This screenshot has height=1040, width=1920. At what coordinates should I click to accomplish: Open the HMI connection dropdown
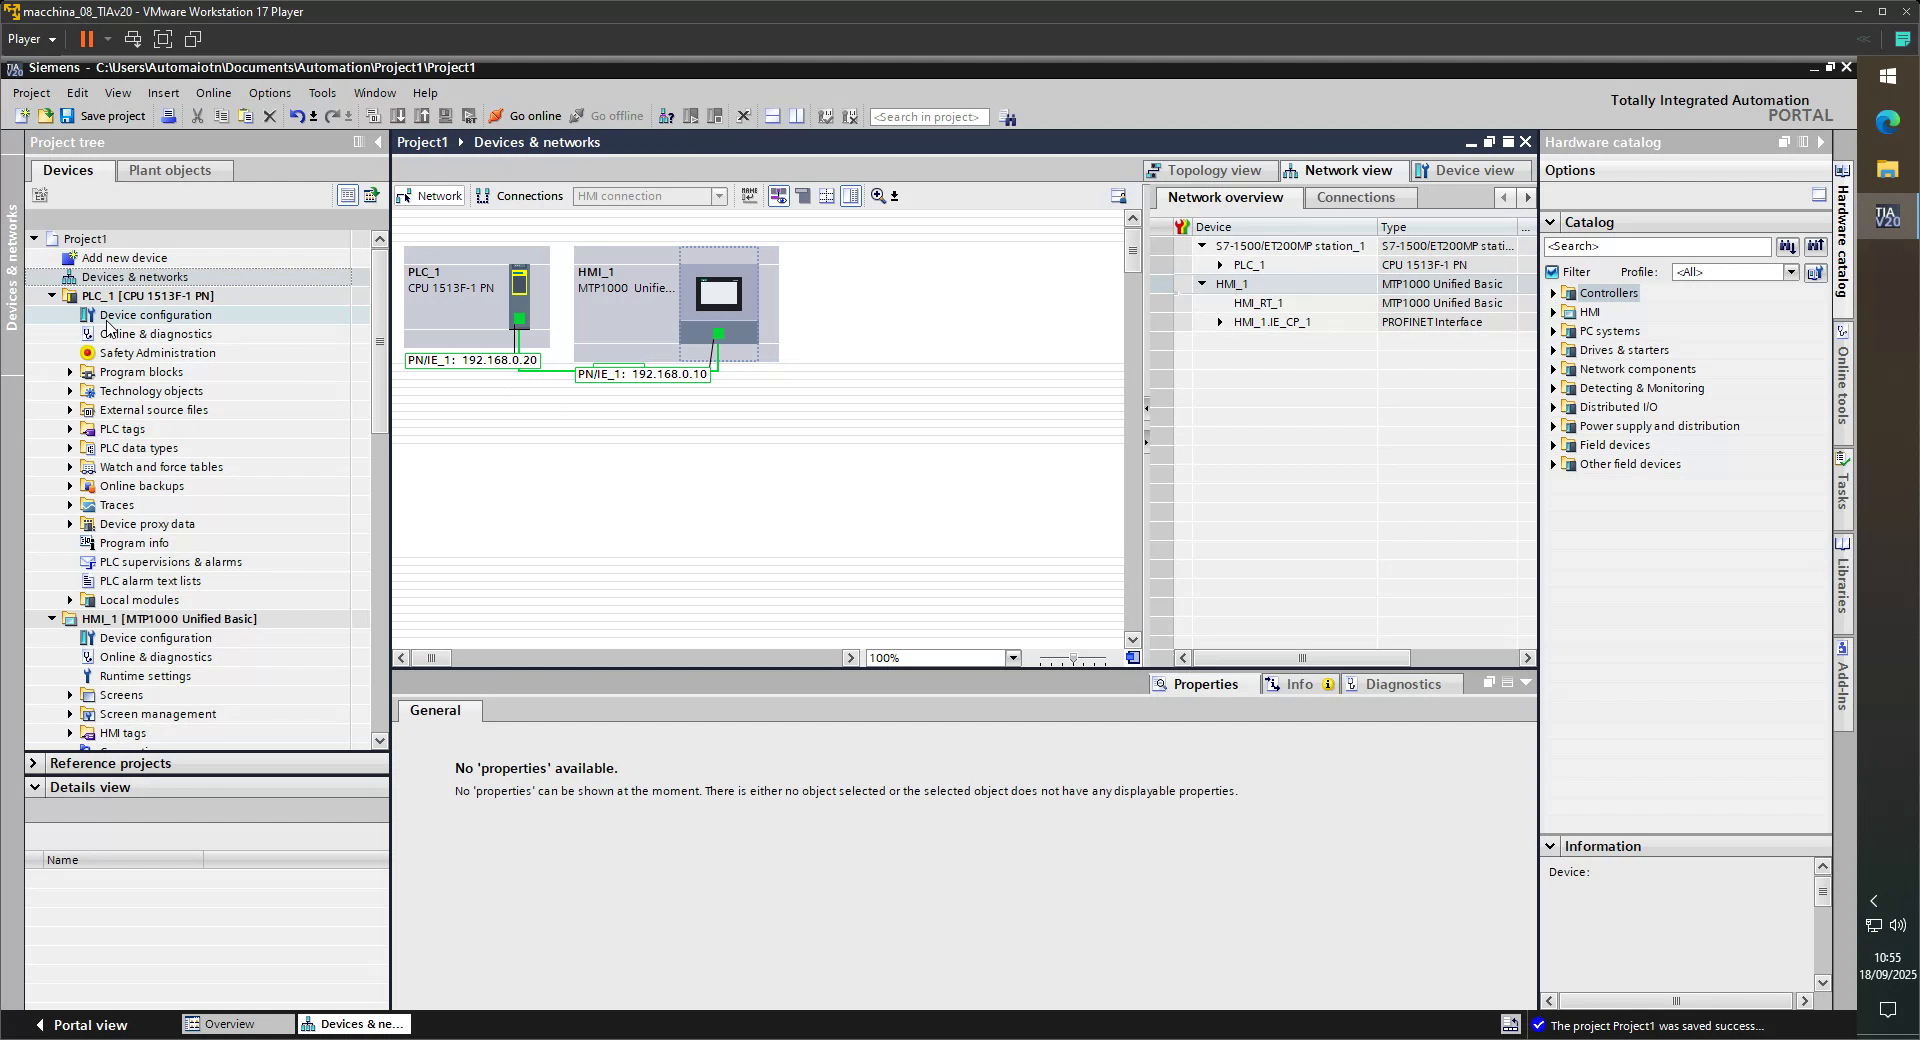pyautogui.click(x=719, y=196)
